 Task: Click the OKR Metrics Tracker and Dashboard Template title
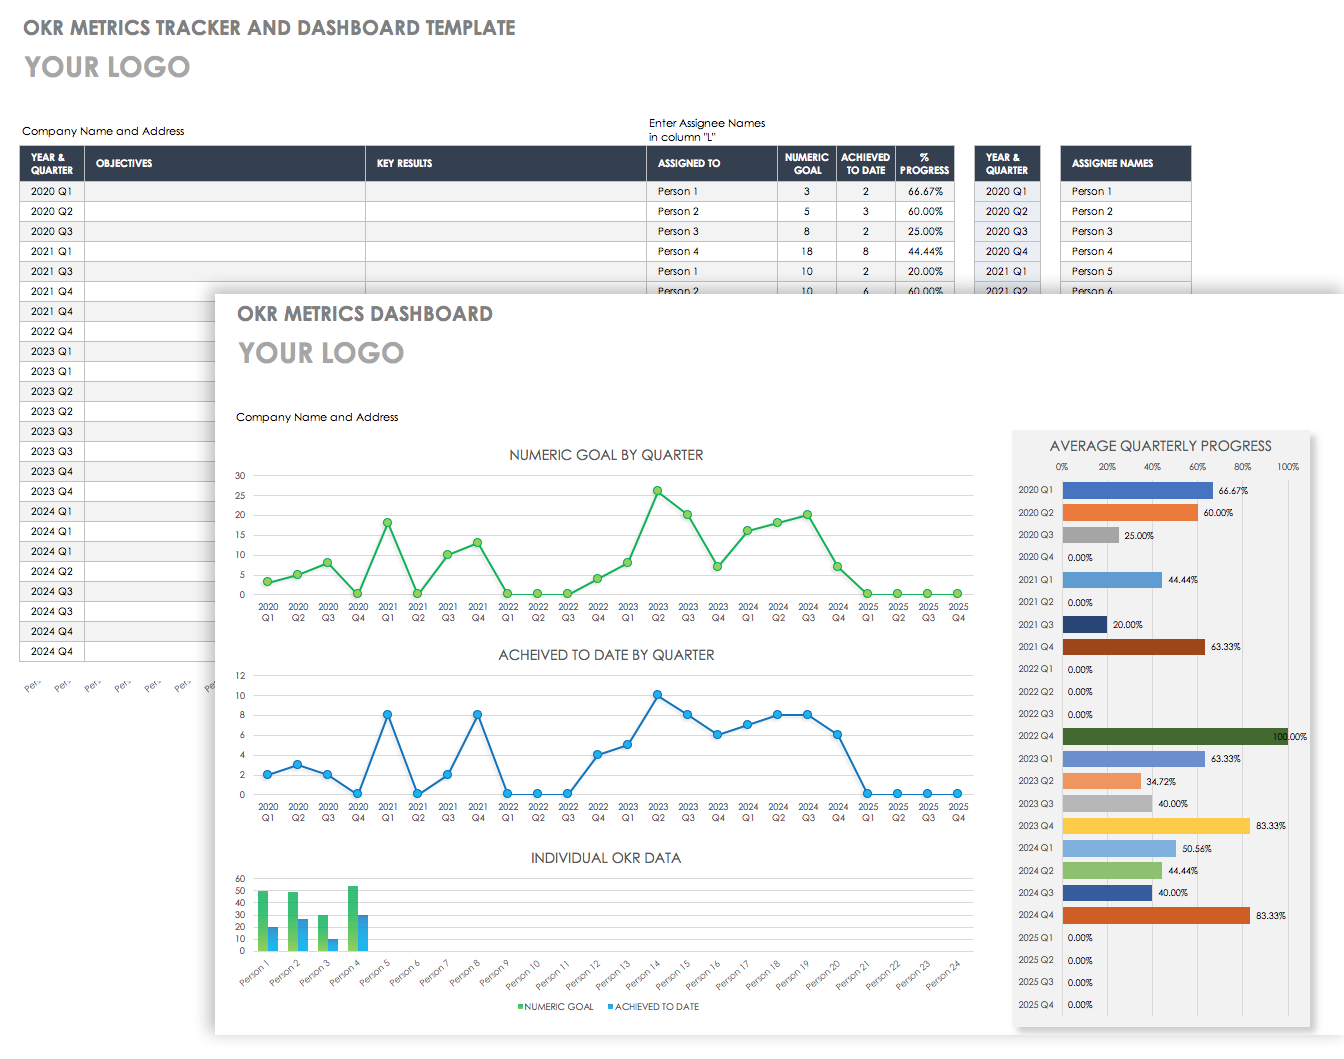pos(269,28)
